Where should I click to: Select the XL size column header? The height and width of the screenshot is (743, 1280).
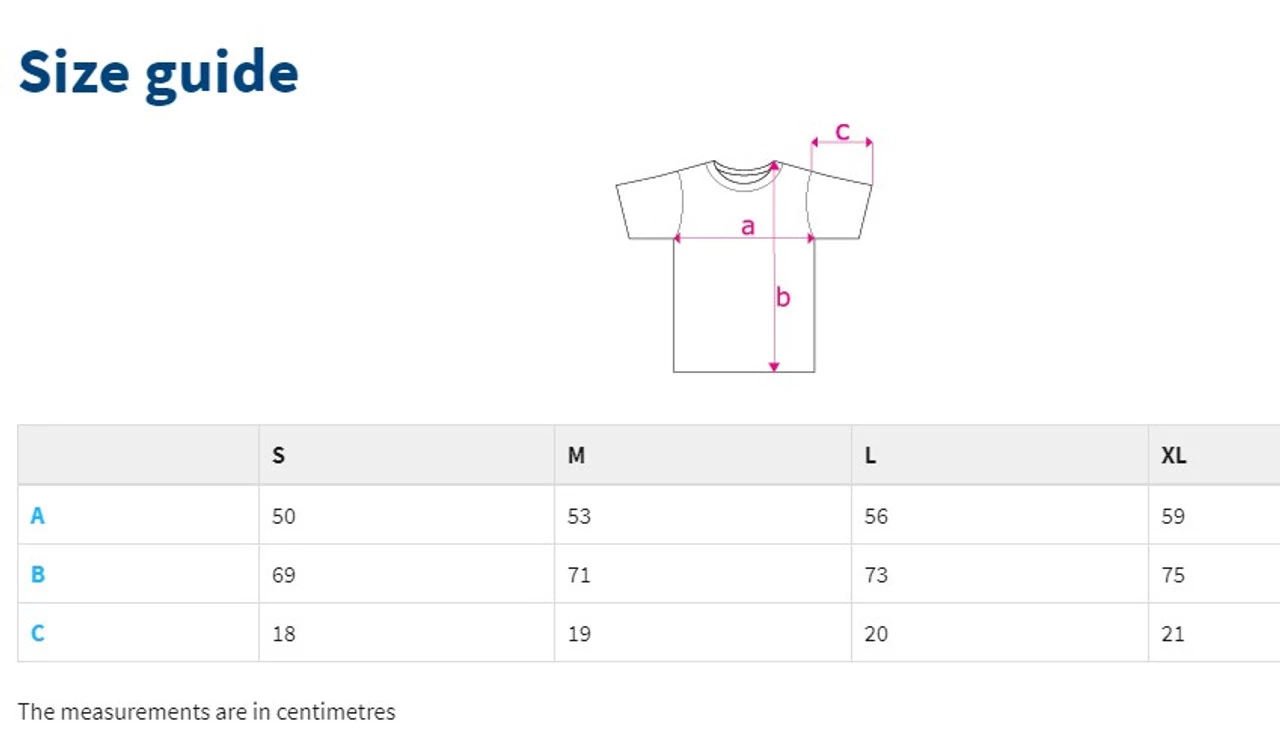pos(1173,456)
